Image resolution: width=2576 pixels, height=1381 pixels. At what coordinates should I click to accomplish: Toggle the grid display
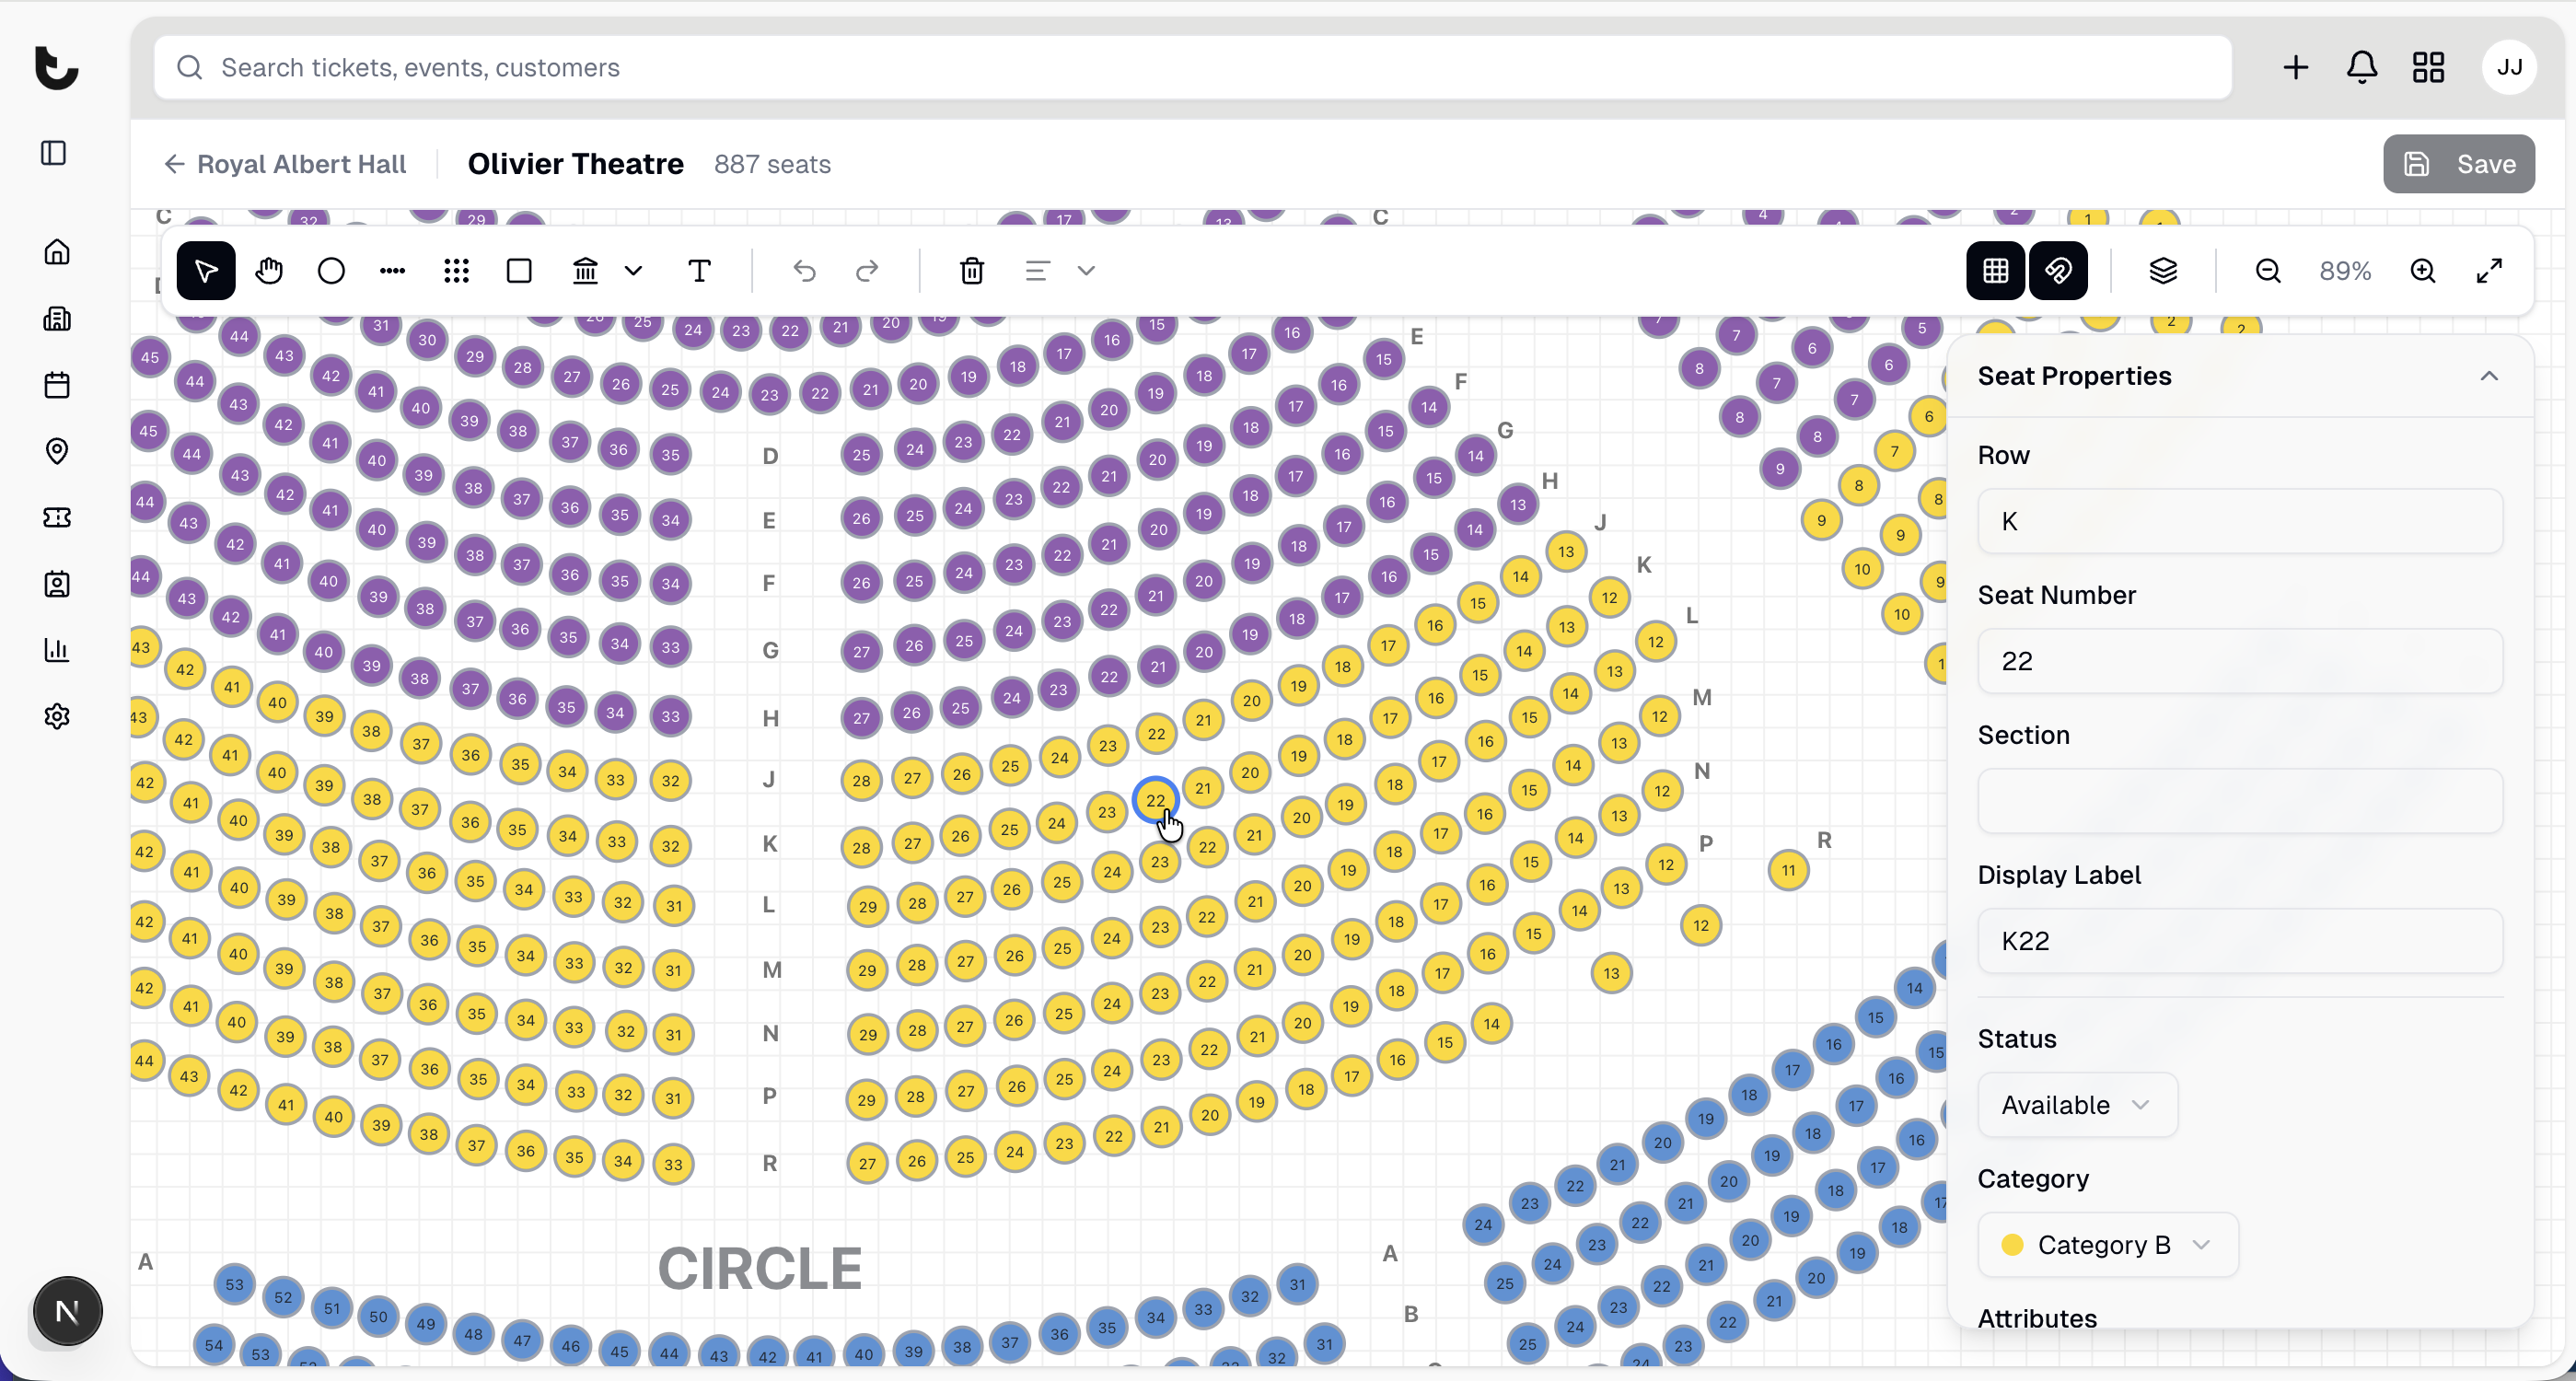click(x=1994, y=270)
